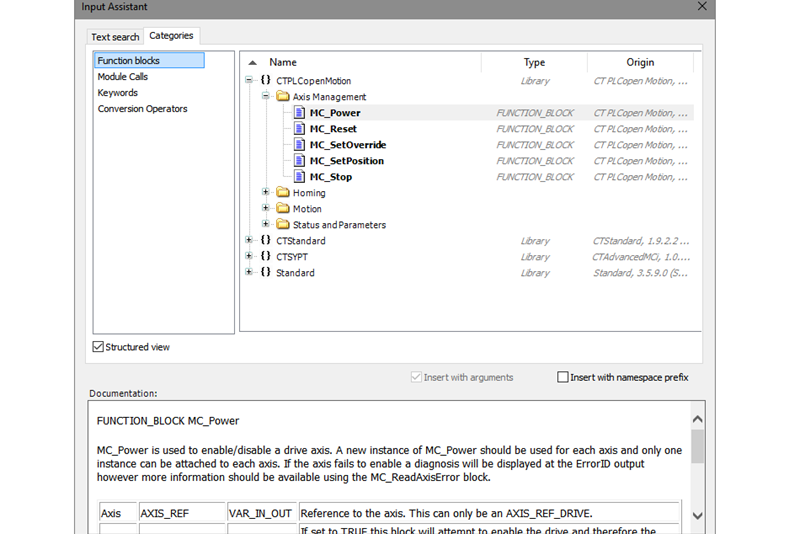Click the documentation scrollbar thumb
Viewport: 800px width, 534px height.
click(698, 446)
